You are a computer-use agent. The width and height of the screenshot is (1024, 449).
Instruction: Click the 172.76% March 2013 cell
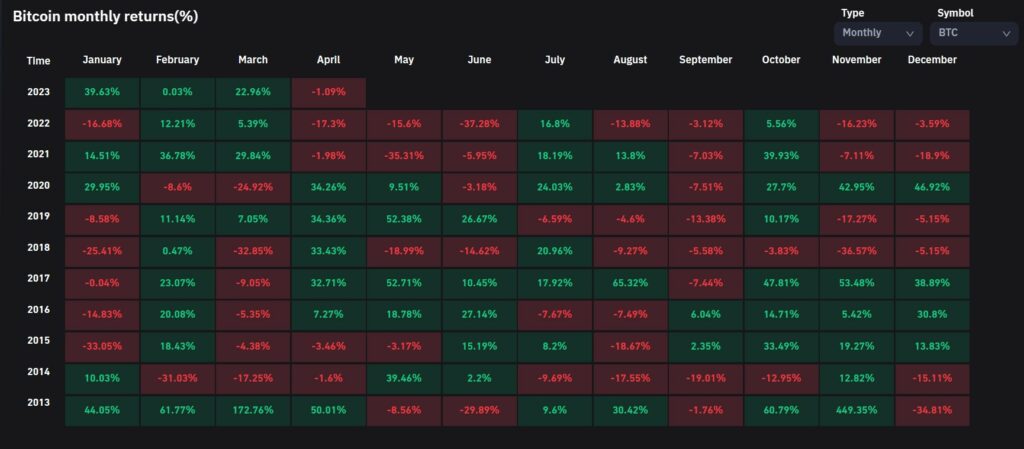point(253,410)
